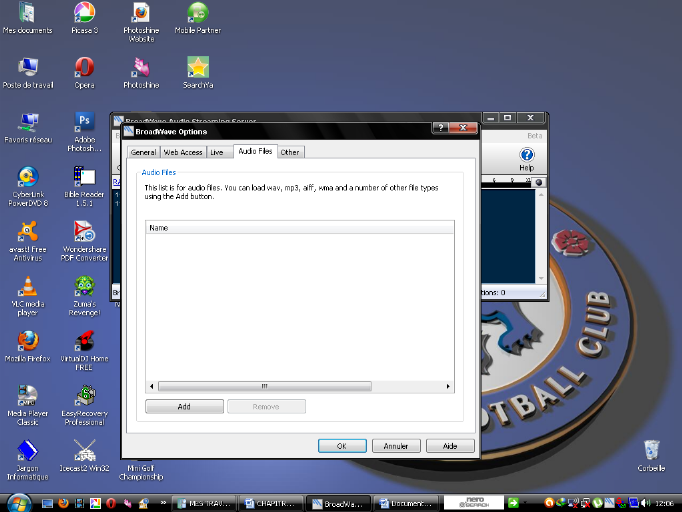
Task: Click the Help icon in BroadWave window
Action: [527, 156]
